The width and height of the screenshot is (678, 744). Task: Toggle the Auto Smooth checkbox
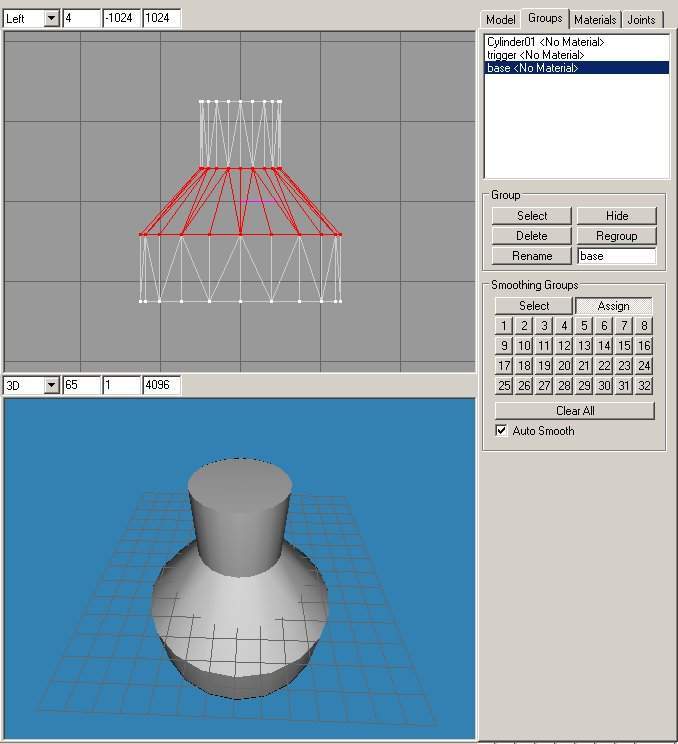click(x=502, y=431)
